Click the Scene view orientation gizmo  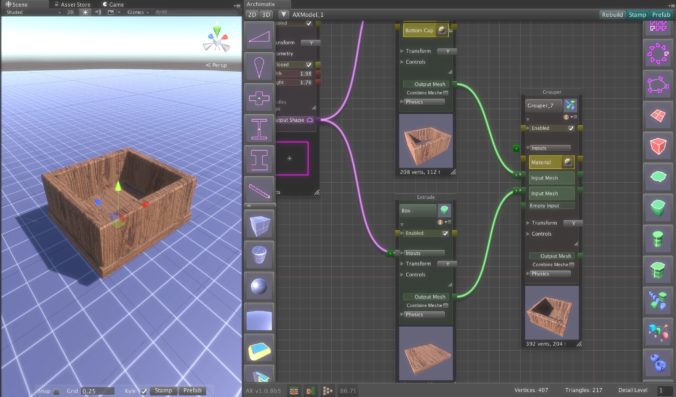tap(217, 40)
